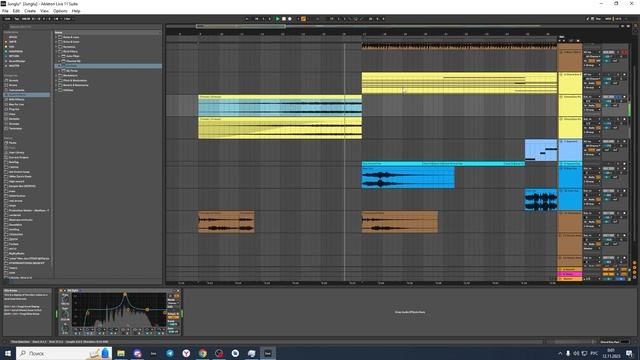Expand the Delay & Loop folder

pos(56,37)
